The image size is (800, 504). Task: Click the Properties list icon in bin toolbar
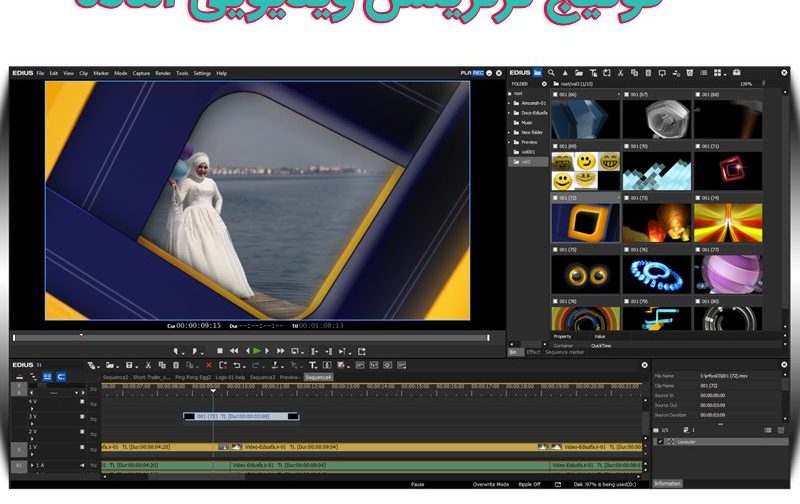click(704, 73)
